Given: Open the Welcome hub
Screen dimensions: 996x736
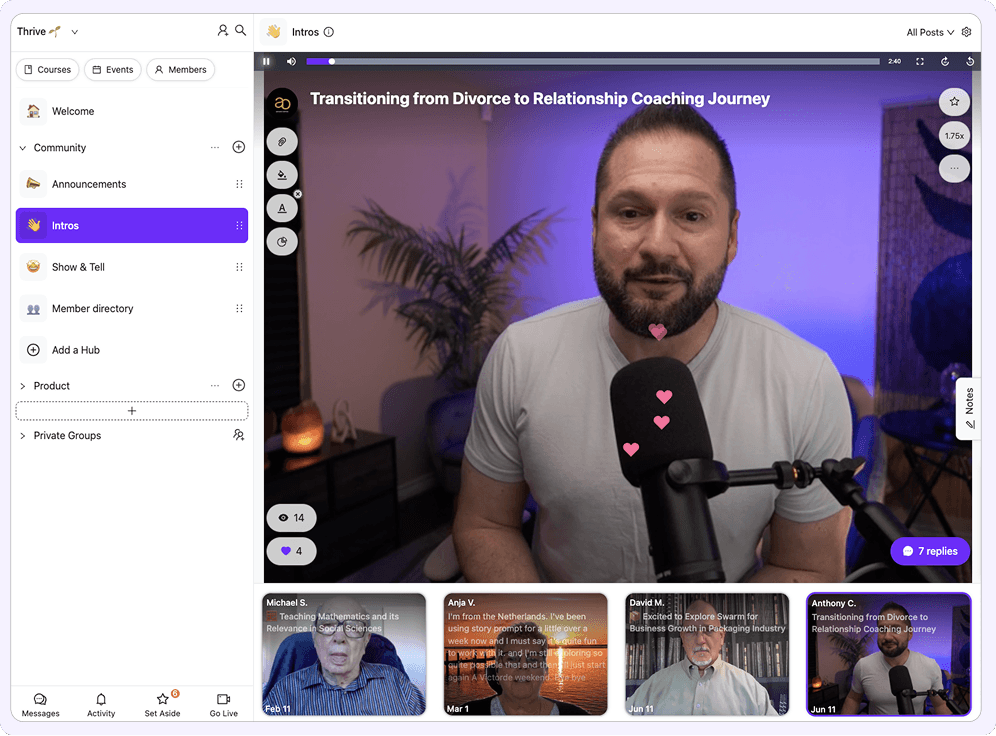Looking at the screenshot, I should coord(131,111).
